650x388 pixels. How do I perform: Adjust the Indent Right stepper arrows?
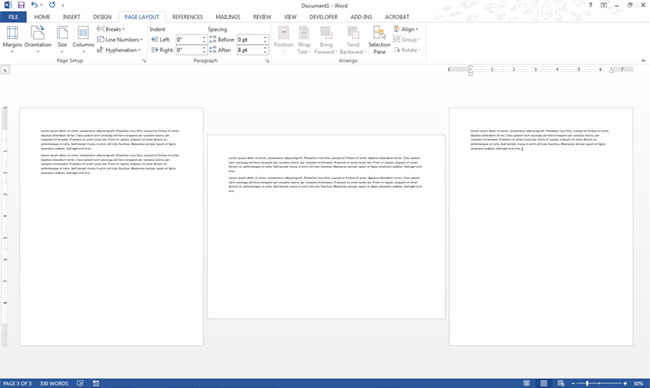pyautogui.click(x=204, y=50)
